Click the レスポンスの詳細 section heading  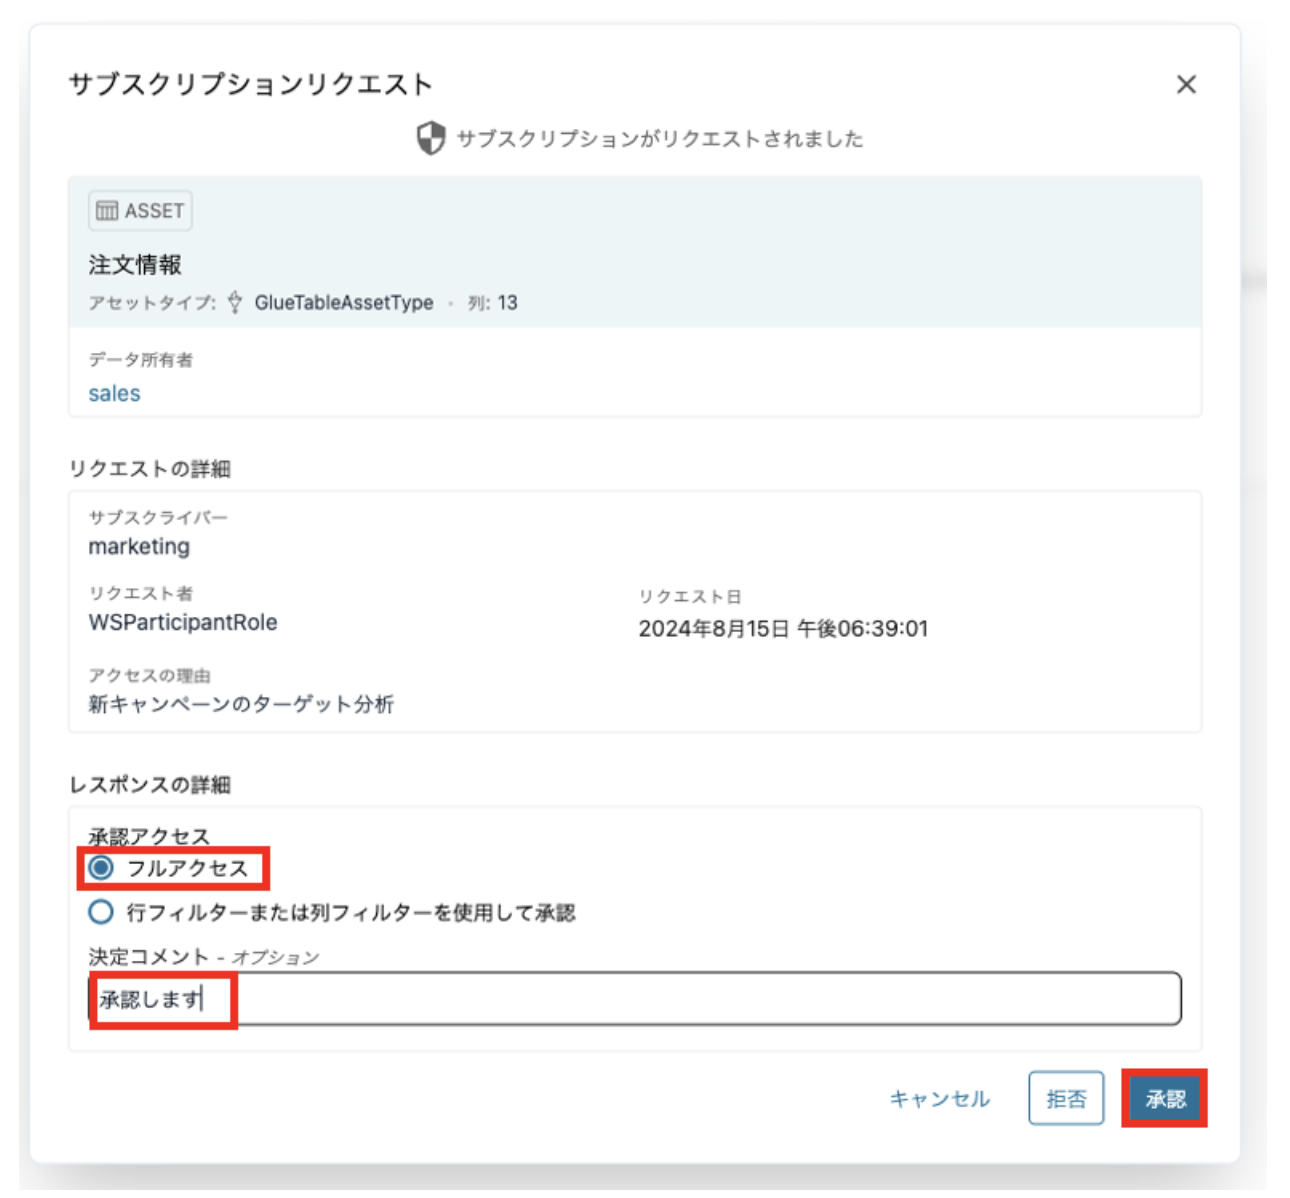pyautogui.click(x=150, y=785)
